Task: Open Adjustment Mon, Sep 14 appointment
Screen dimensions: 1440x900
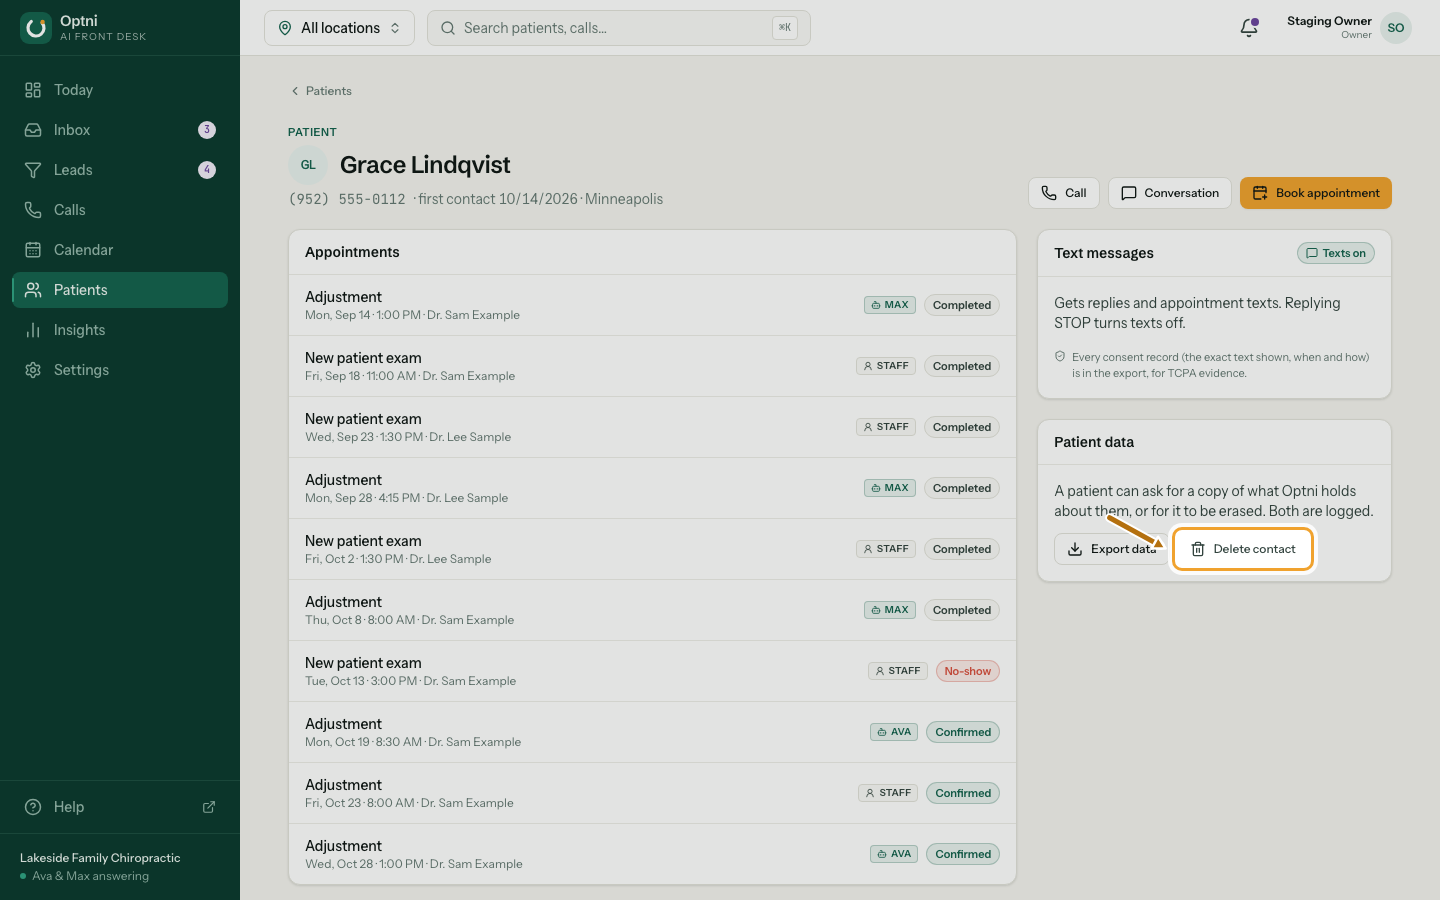Action: click(652, 305)
